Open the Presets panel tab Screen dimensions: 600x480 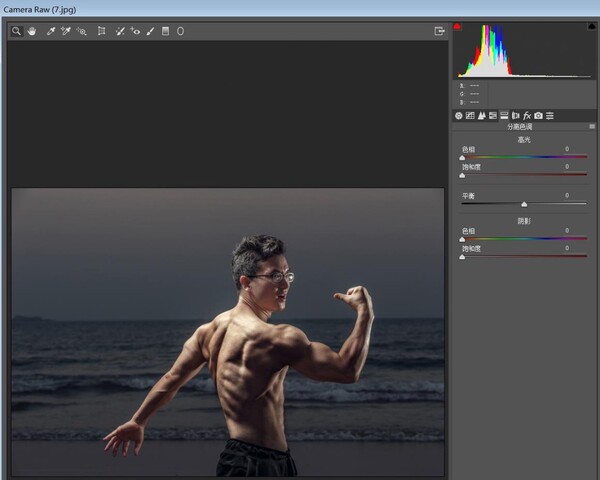(x=550, y=116)
